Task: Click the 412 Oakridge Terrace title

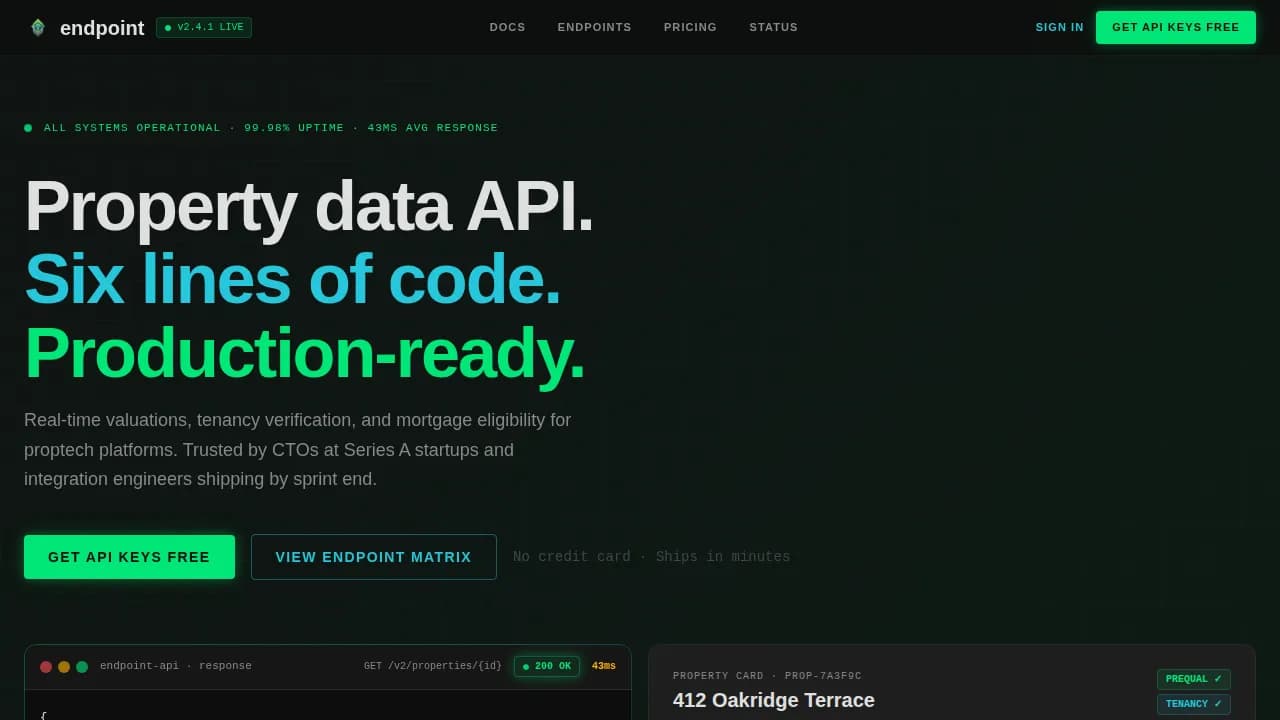Action: (774, 700)
